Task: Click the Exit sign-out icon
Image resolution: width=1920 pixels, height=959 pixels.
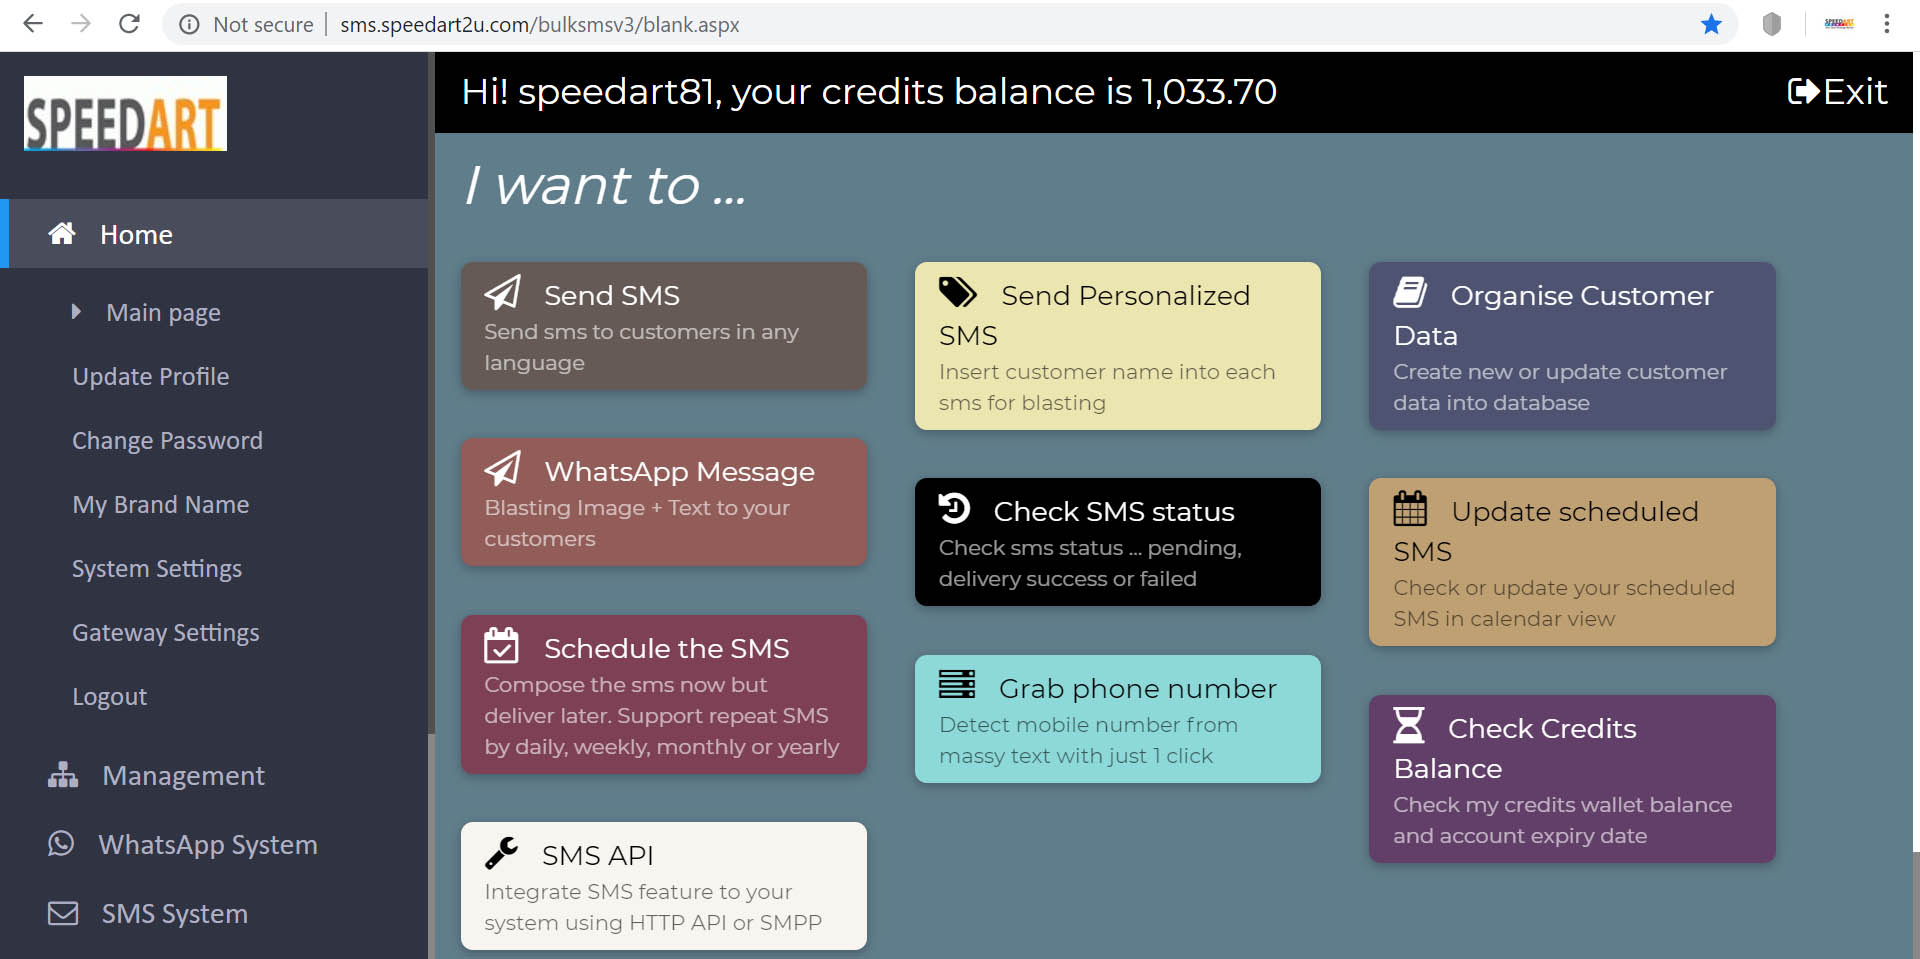Action: (x=1803, y=92)
